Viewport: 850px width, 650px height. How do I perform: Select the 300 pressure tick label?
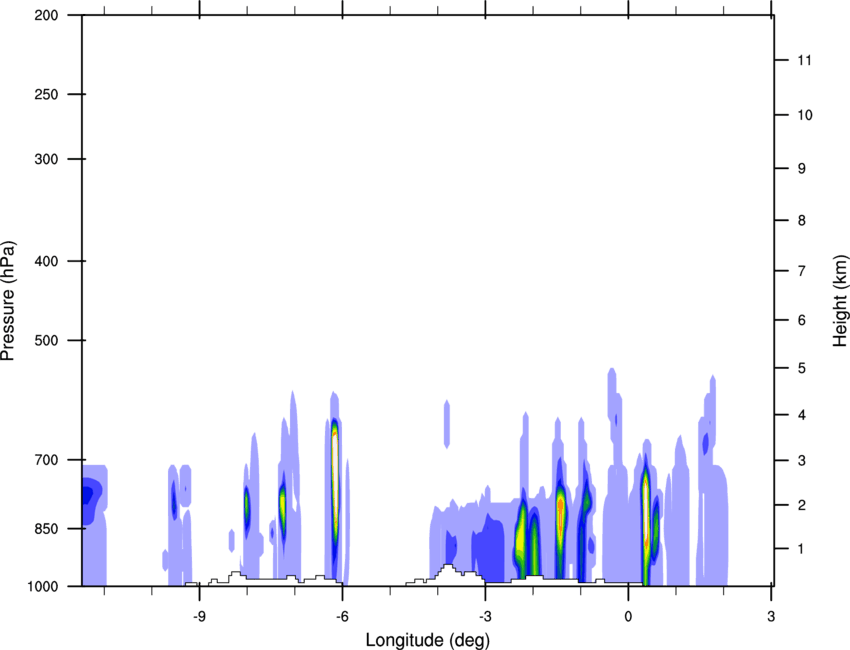coord(46,159)
